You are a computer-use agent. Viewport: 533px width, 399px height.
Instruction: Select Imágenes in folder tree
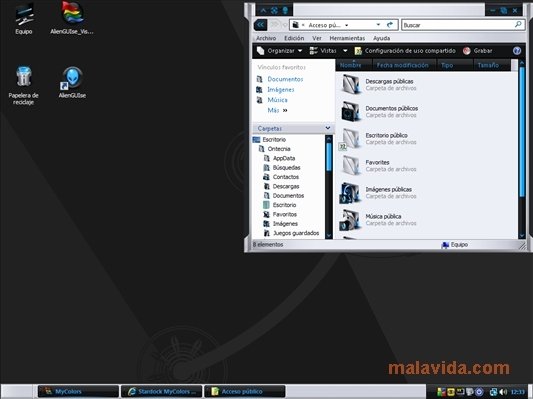click(x=285, y=224)
